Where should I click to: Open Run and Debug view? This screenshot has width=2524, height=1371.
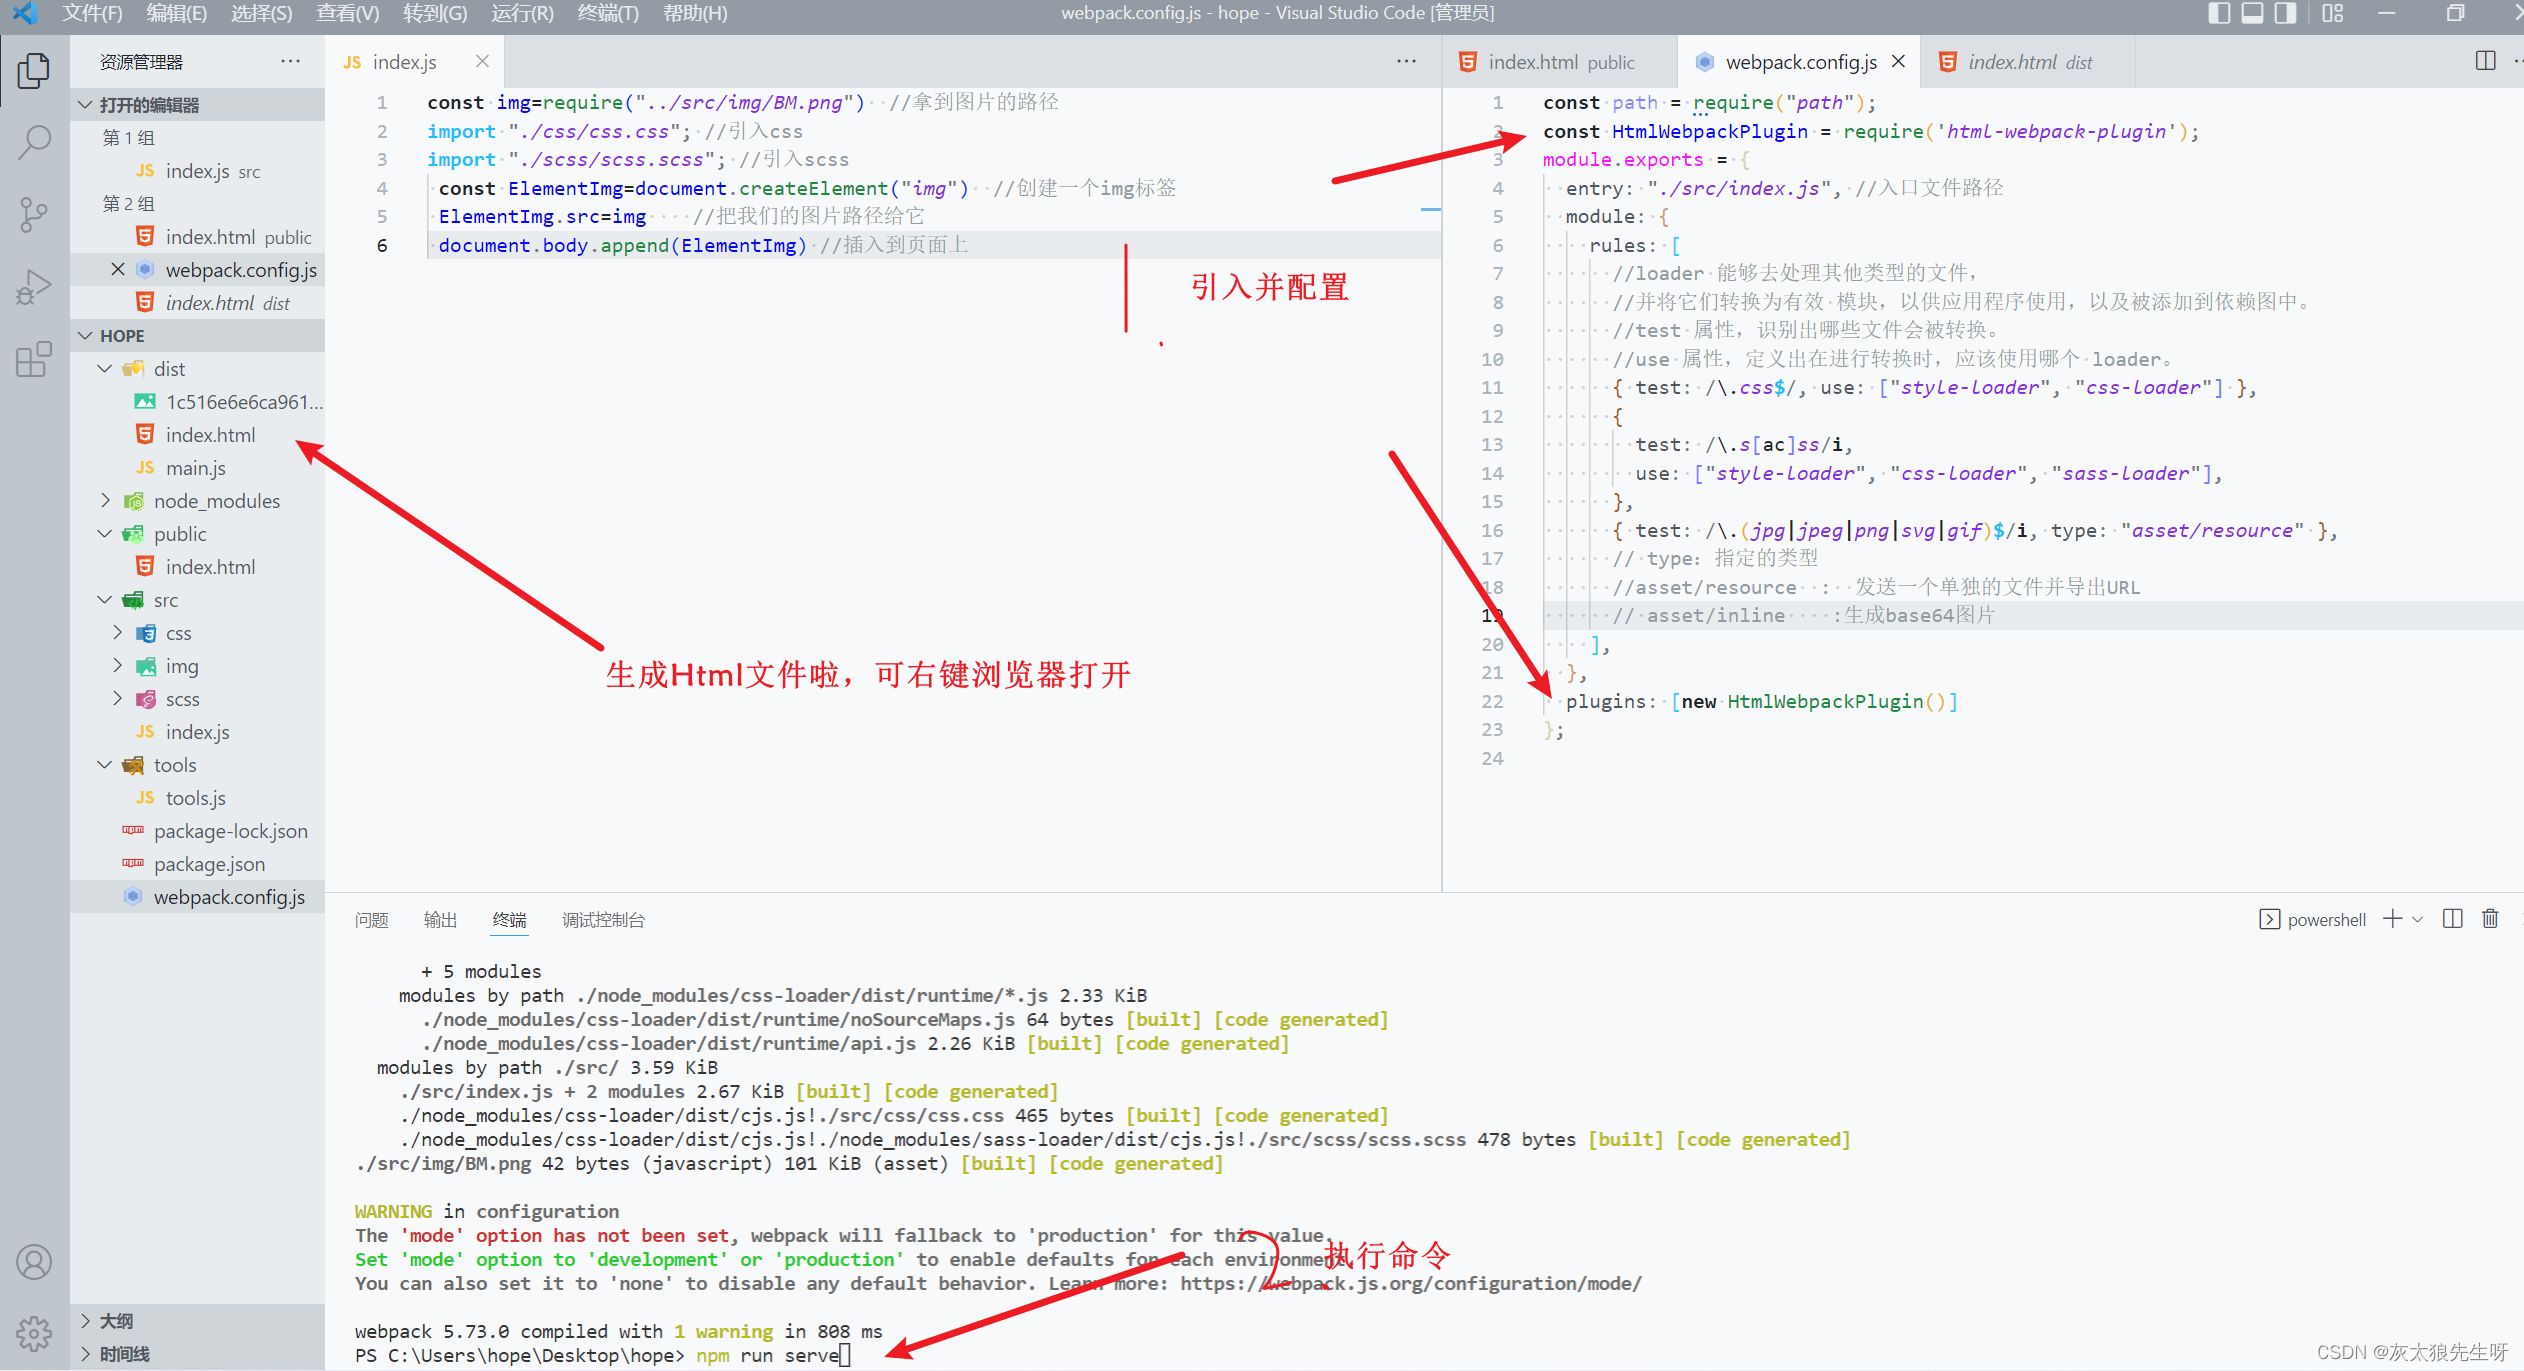tap(34, 287)
